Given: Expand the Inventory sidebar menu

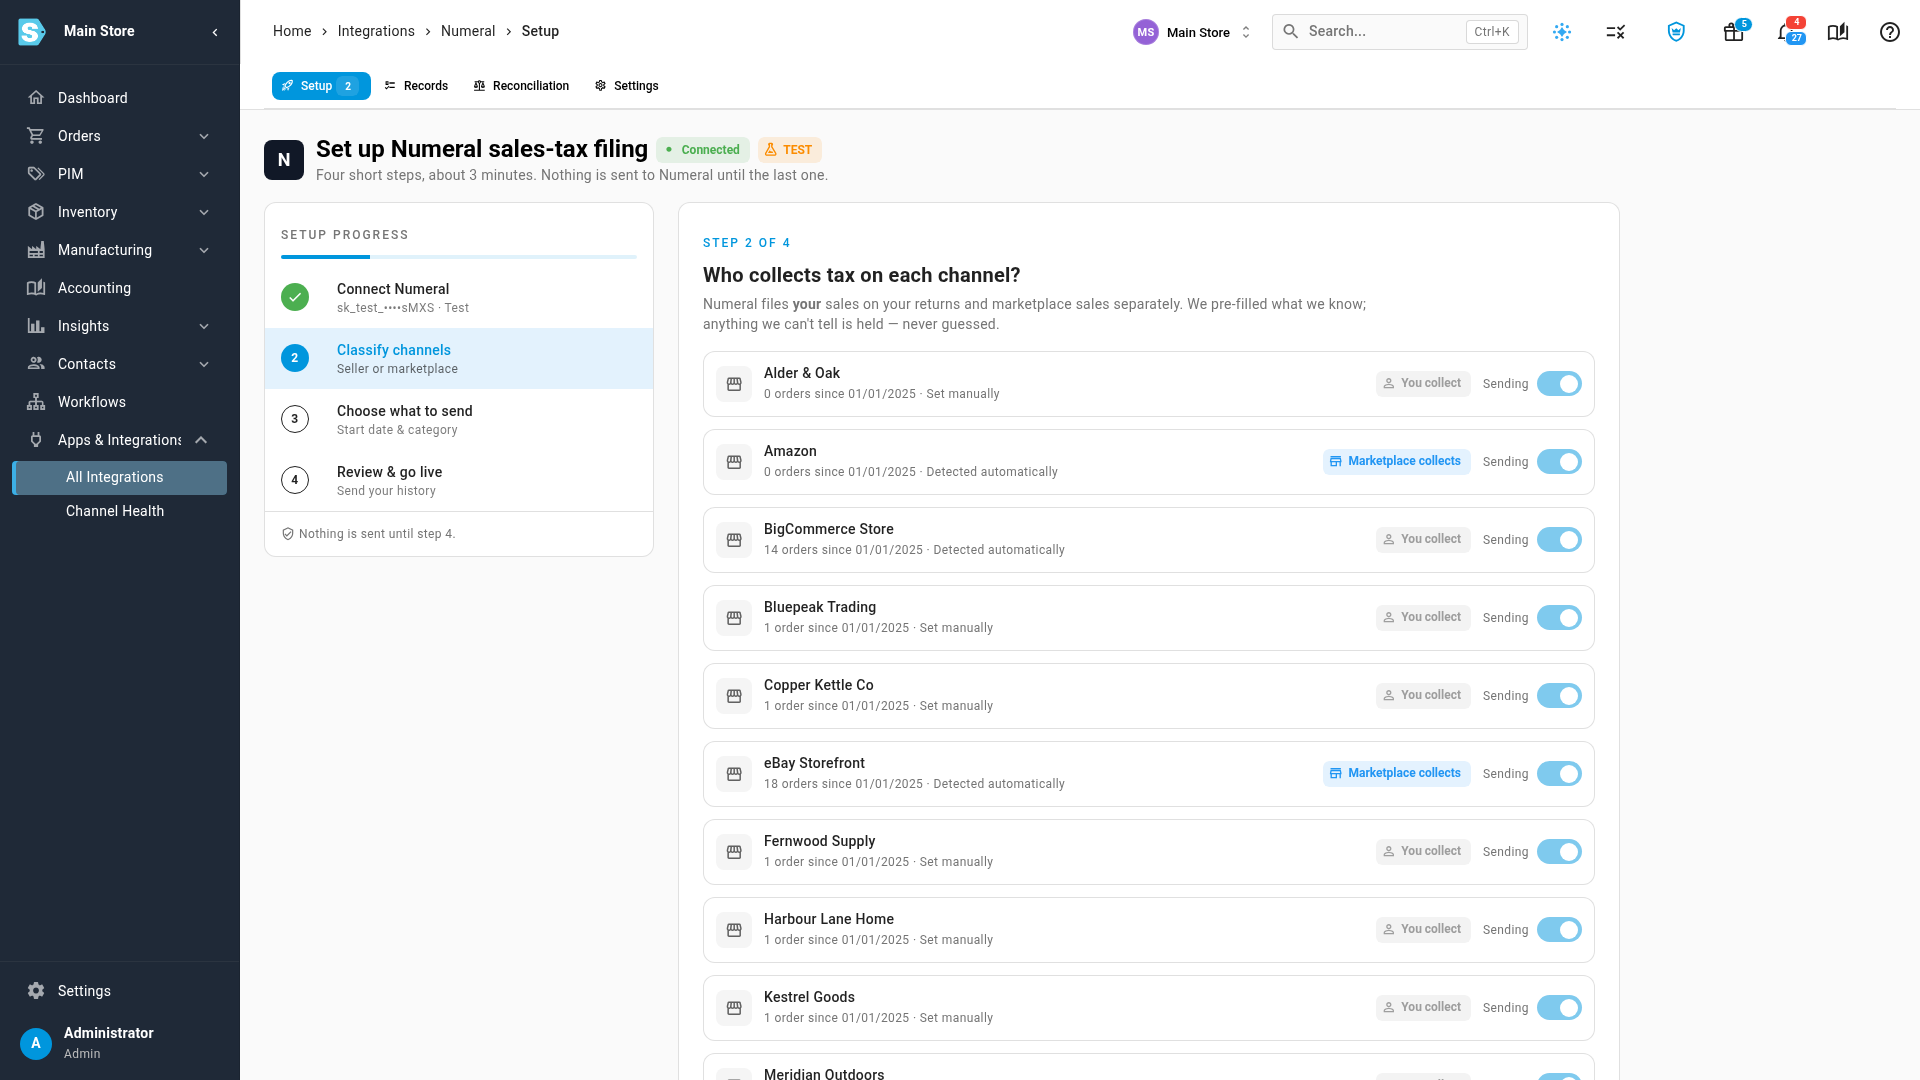Looking at the screenshot, I should (120, 212).
